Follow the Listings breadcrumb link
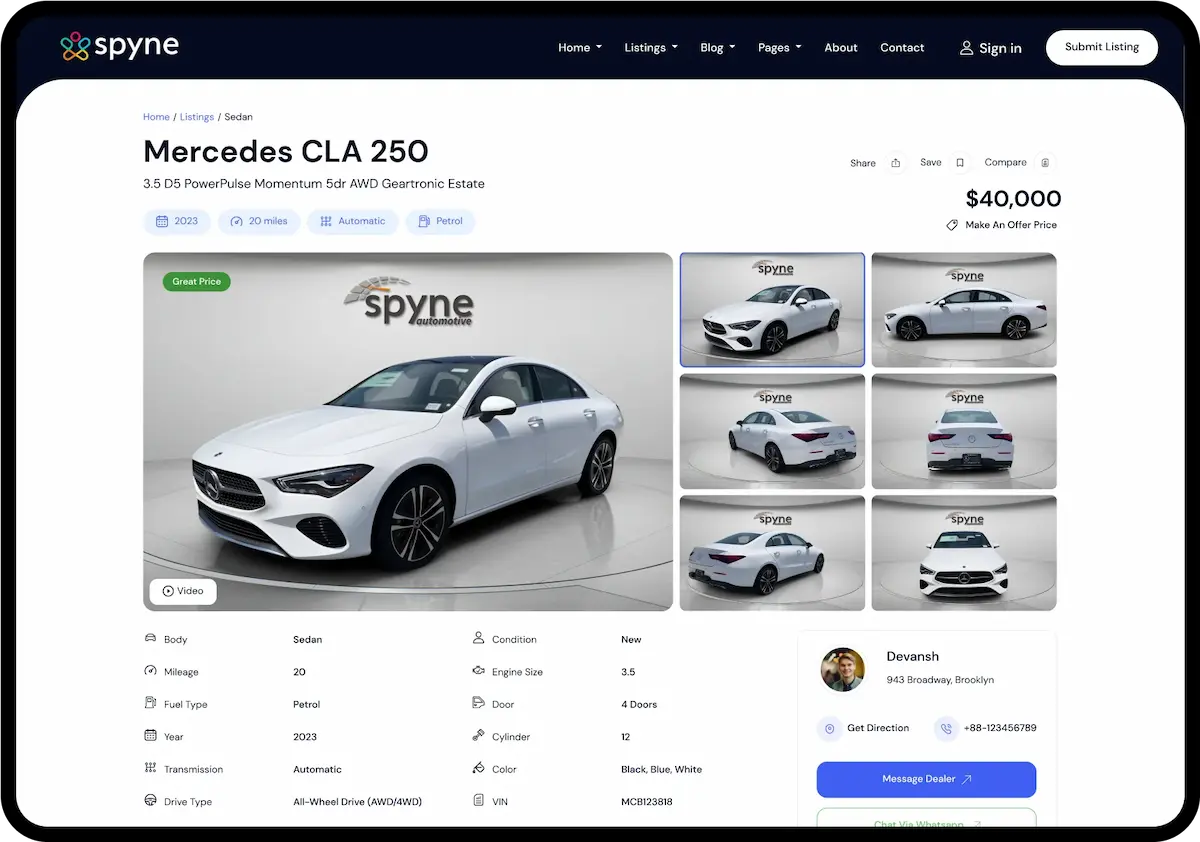The height and width of the screenshot is (842, 1200). 197,117
